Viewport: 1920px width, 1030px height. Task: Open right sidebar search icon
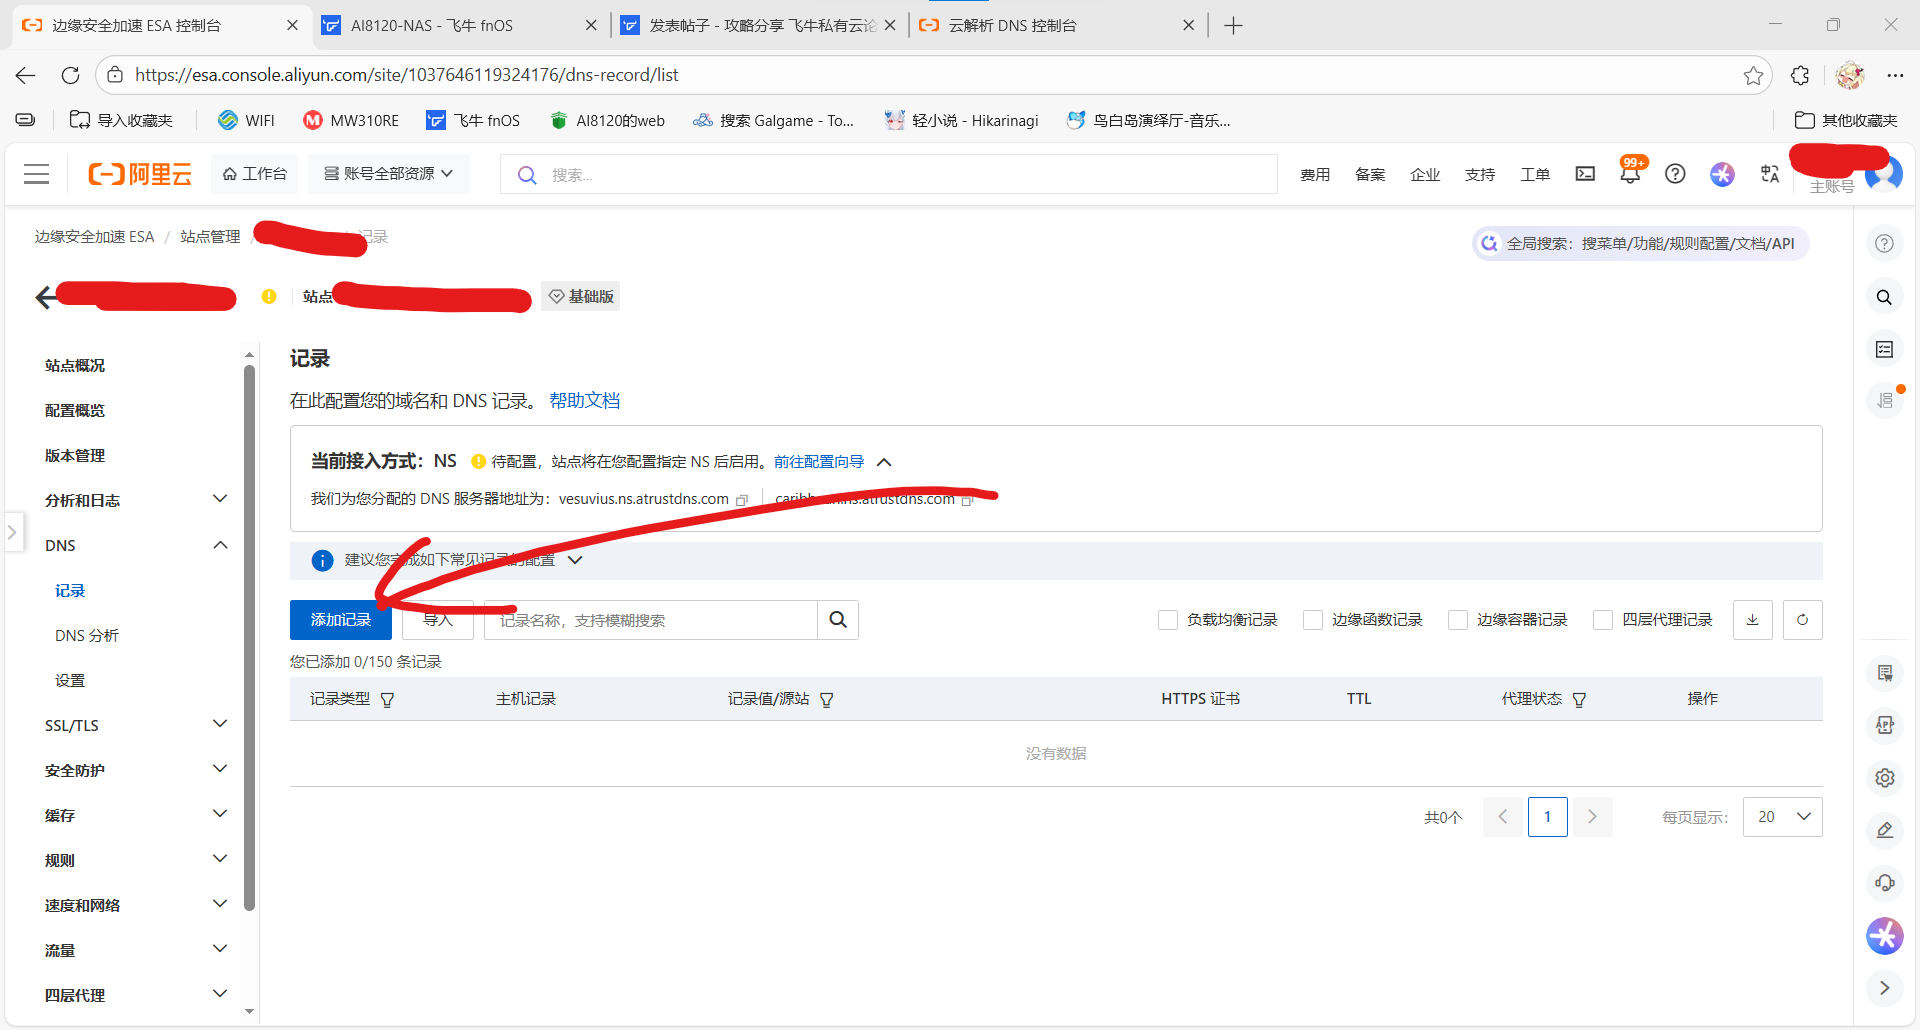pos(1884,297)
